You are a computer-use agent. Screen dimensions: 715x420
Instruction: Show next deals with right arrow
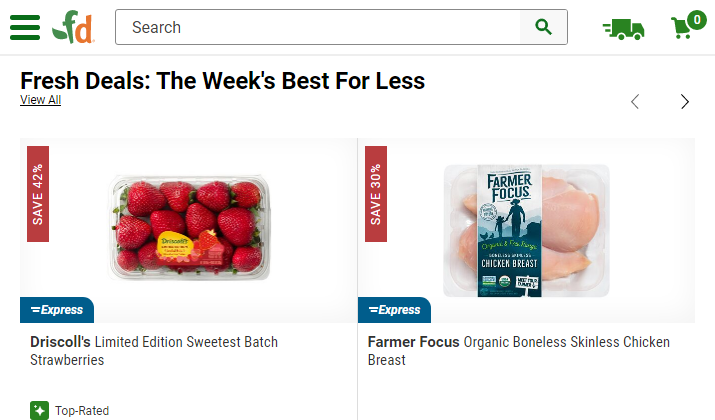(685, 101)
